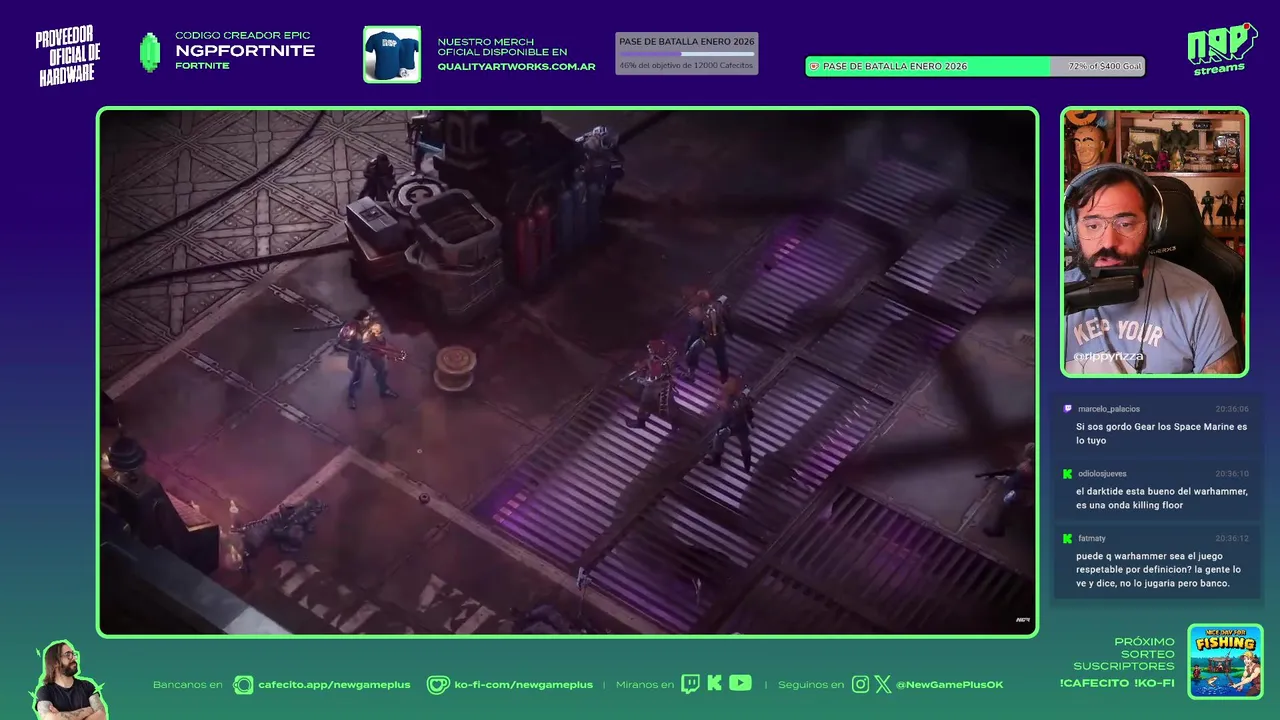
Task: Click the X social icon
Action: coord(883,685)
